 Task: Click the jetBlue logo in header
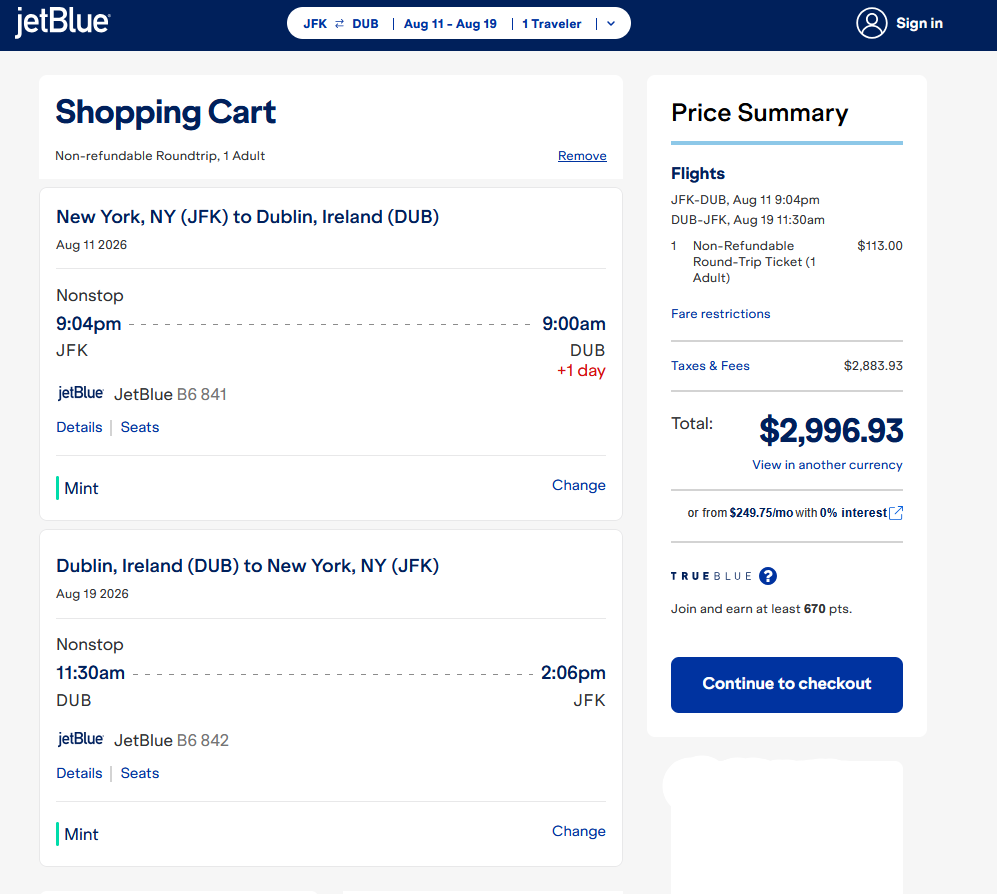62,22
